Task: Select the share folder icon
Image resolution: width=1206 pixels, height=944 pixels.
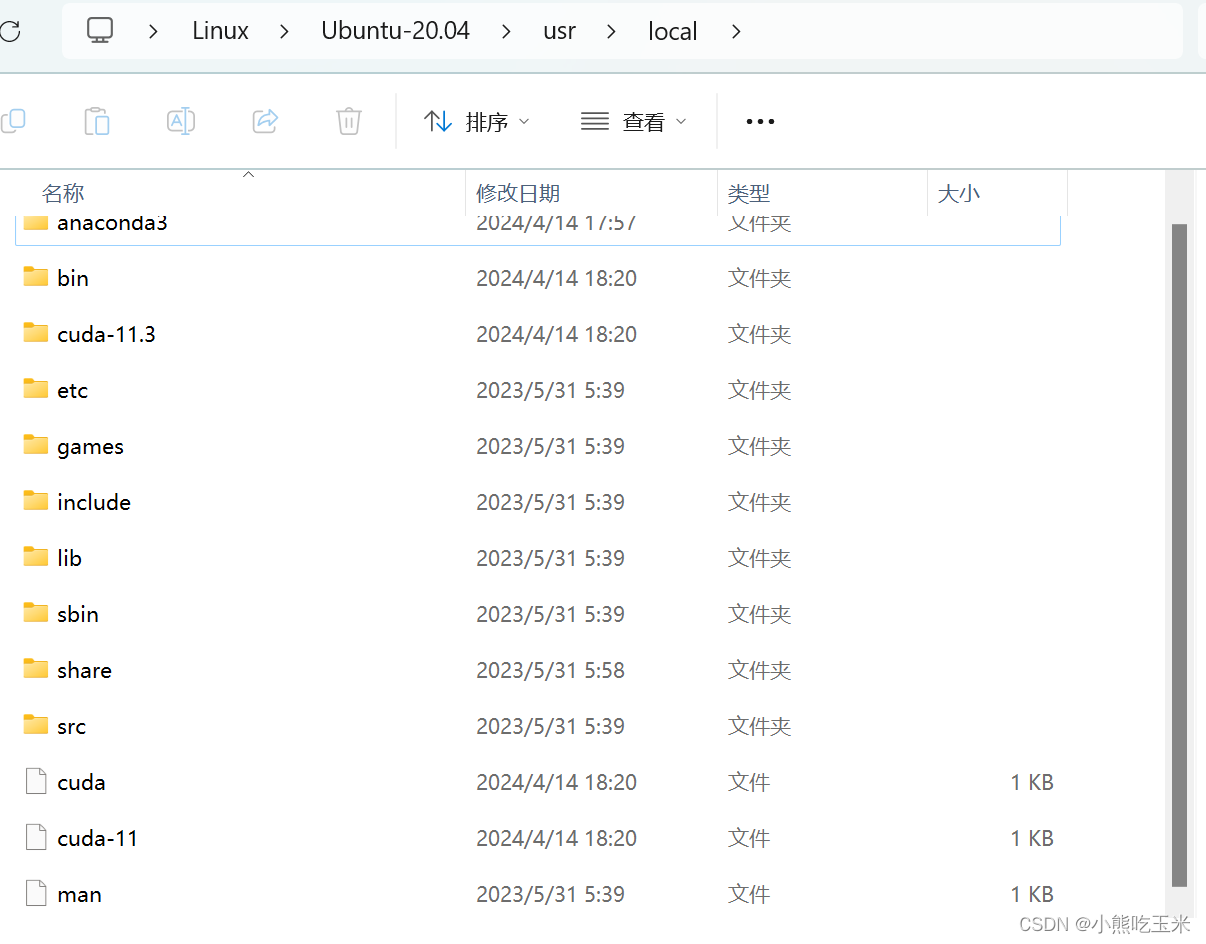Action: [36, 669]
